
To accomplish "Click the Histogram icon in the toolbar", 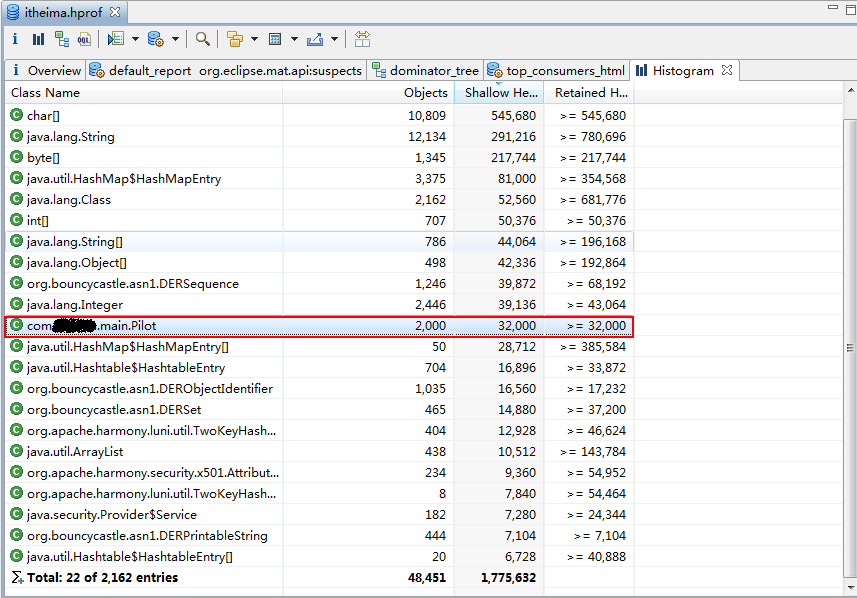I will tap(38, 39).
